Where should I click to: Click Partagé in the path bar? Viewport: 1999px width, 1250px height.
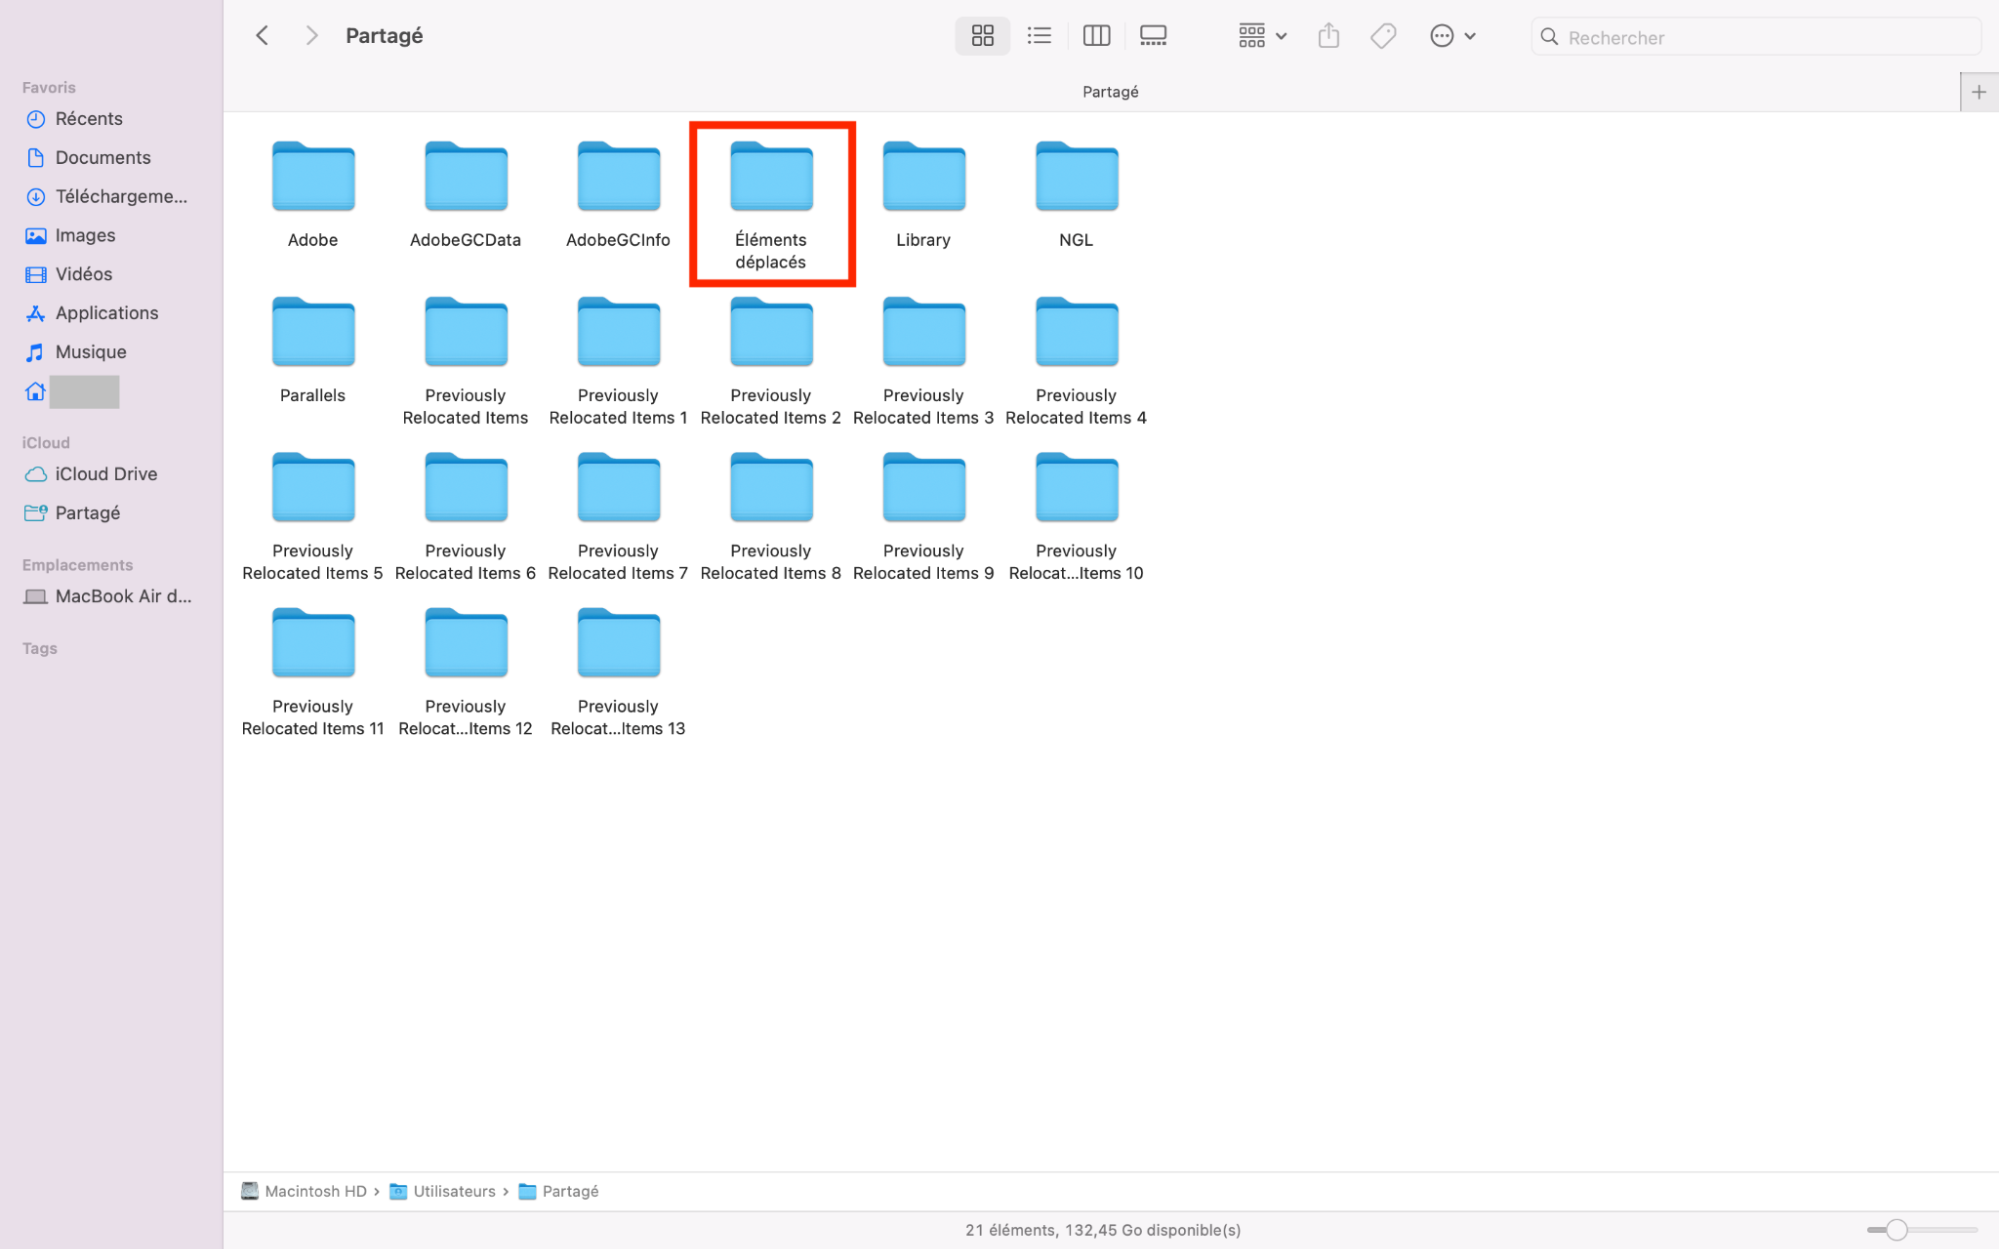pos(559,1192)
